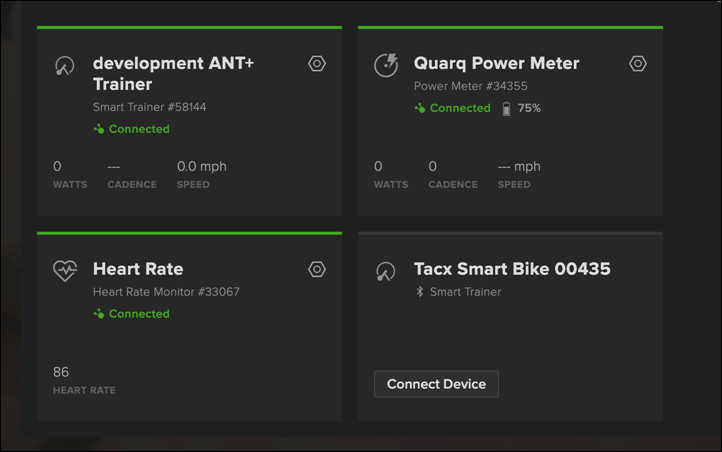Click the battery icon next to 75%

(506, 109)
